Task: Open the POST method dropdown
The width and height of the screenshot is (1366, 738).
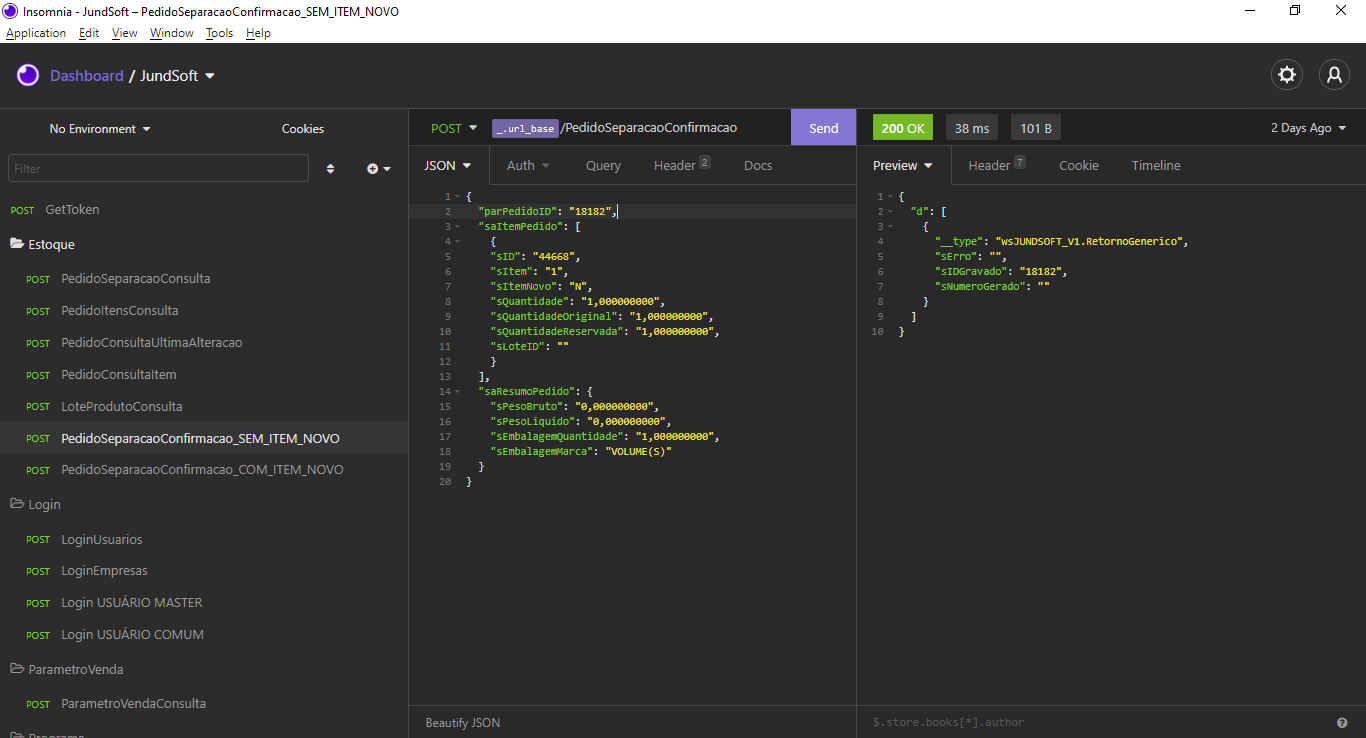Action: click(454, 128)
